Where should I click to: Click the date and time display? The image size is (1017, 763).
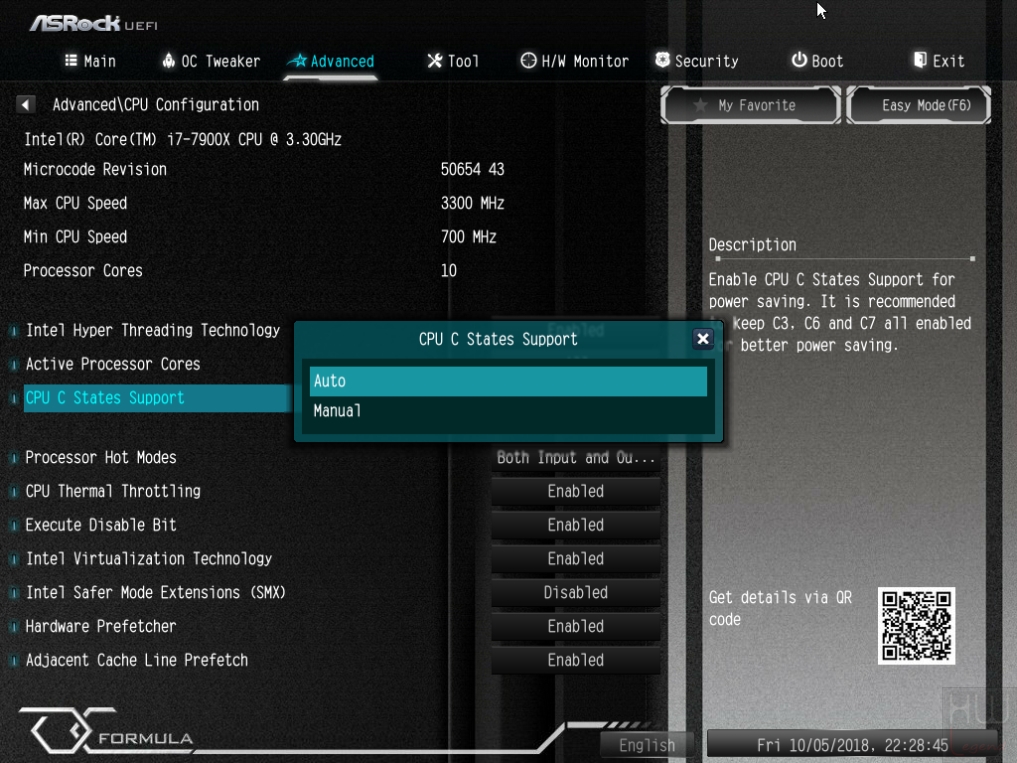pos(852,745)
